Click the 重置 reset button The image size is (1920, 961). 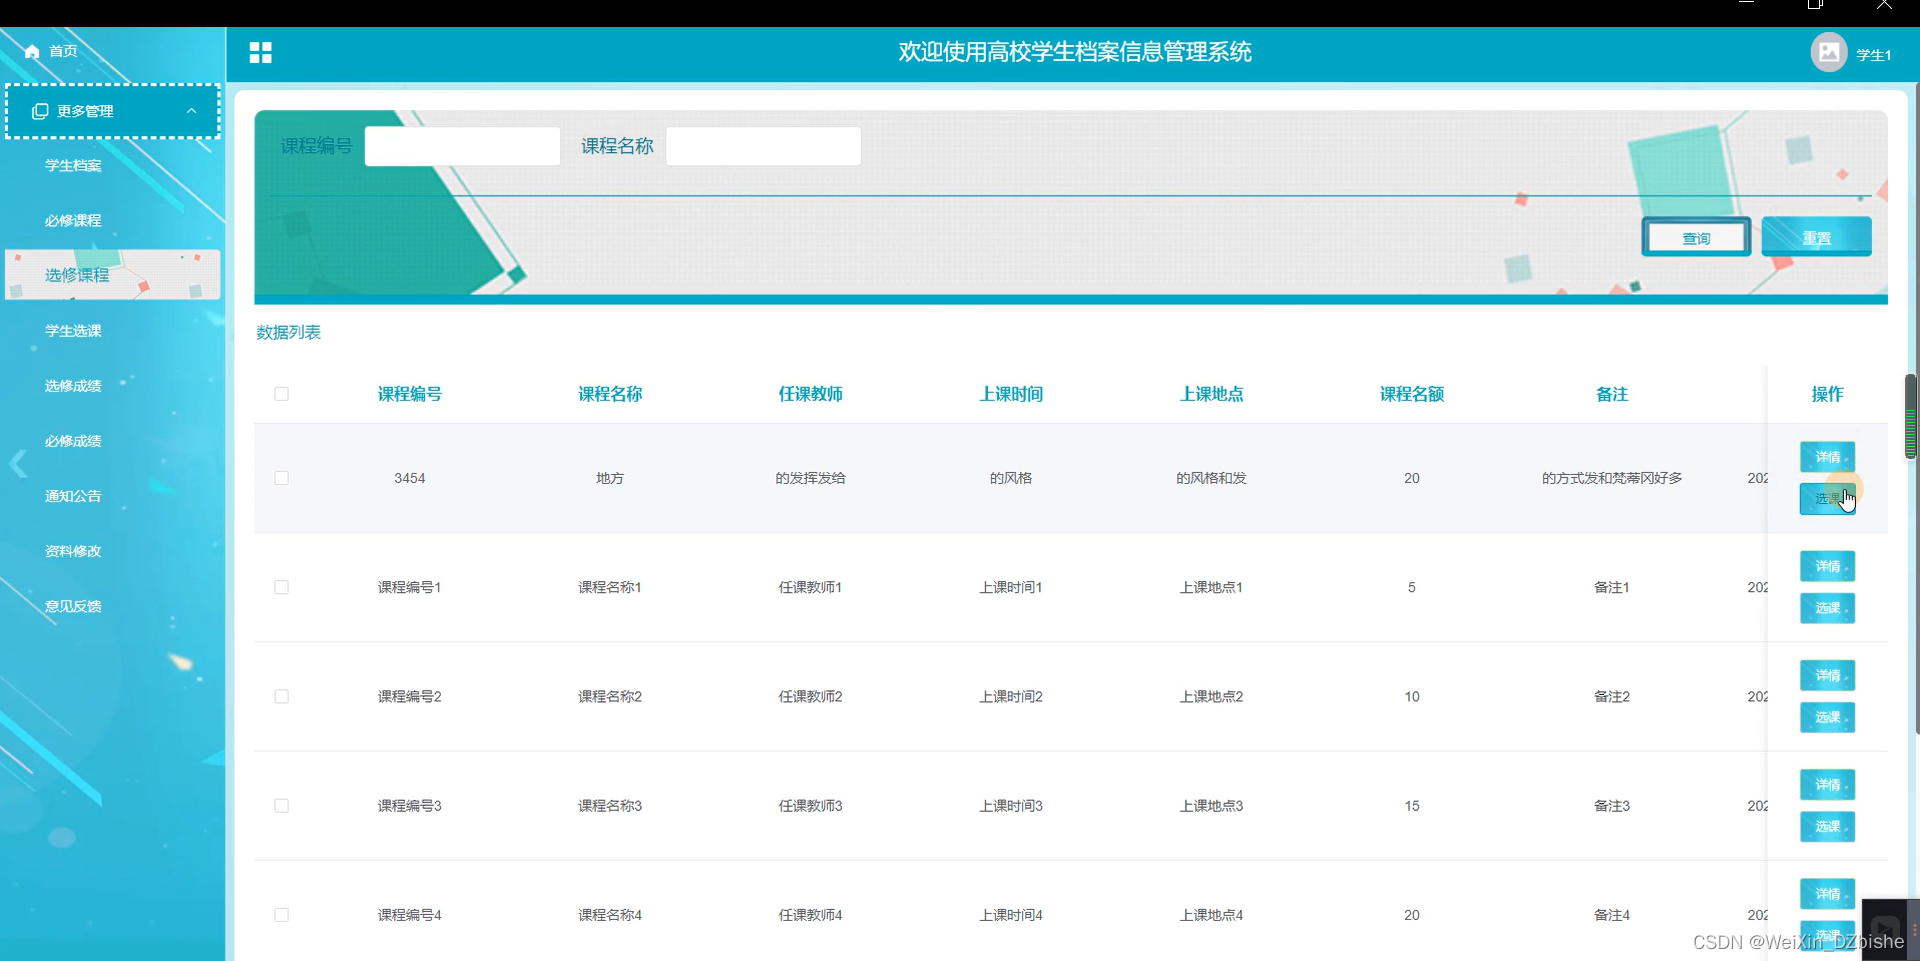click(1816, 237)
